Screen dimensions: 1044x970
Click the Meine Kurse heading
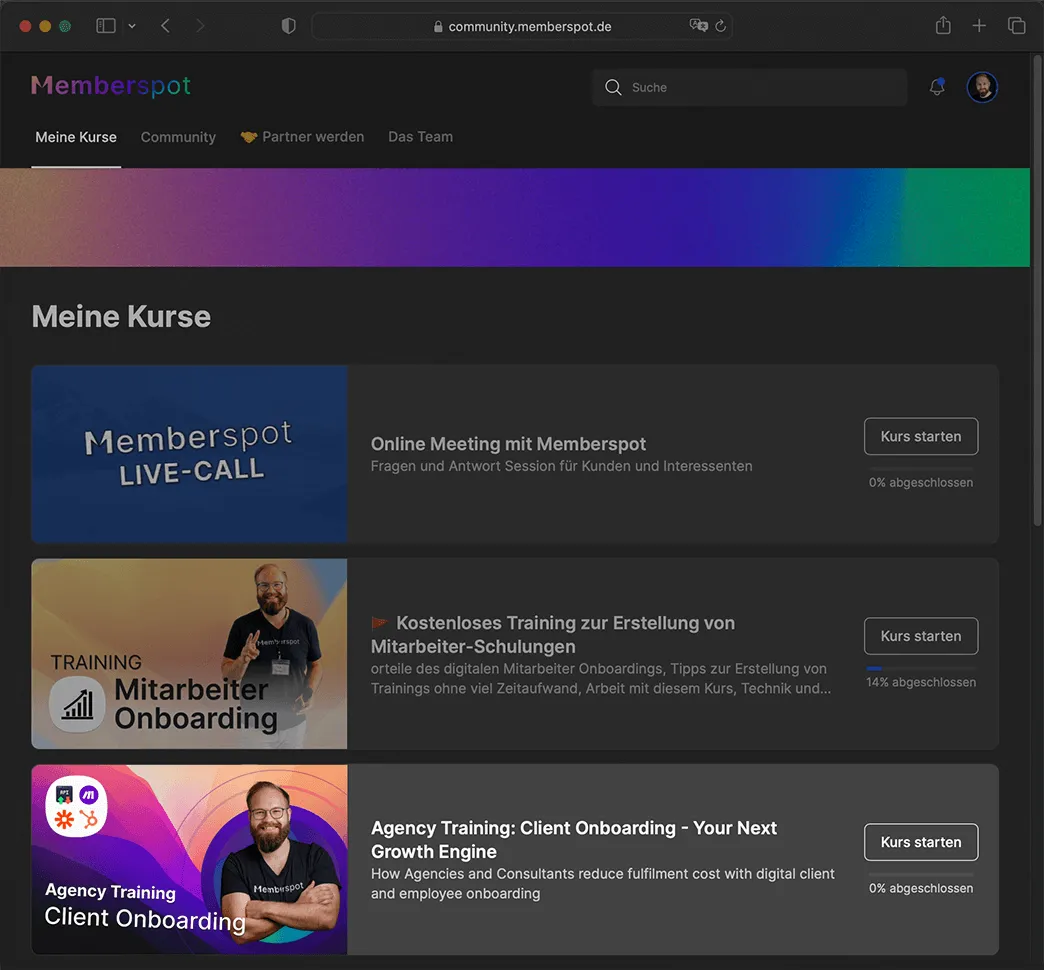coord(121,317)
